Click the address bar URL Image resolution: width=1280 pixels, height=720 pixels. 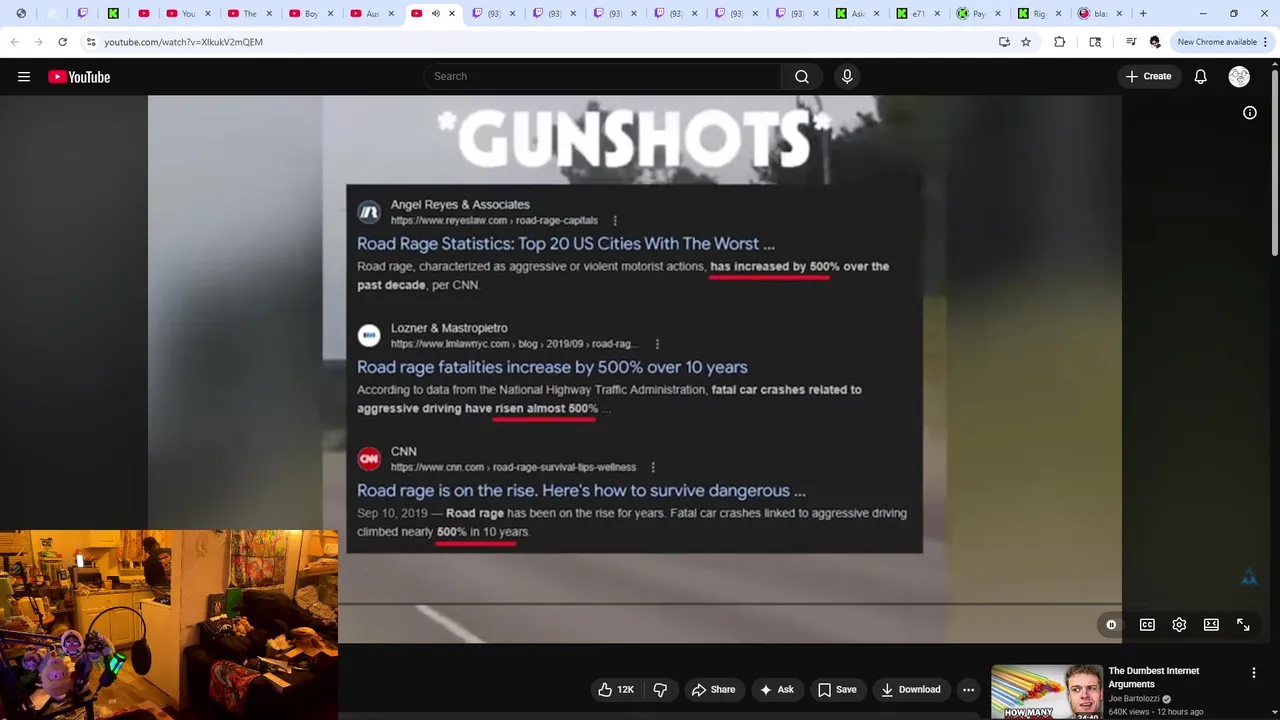pyautogui.click(x=183, y=42)
